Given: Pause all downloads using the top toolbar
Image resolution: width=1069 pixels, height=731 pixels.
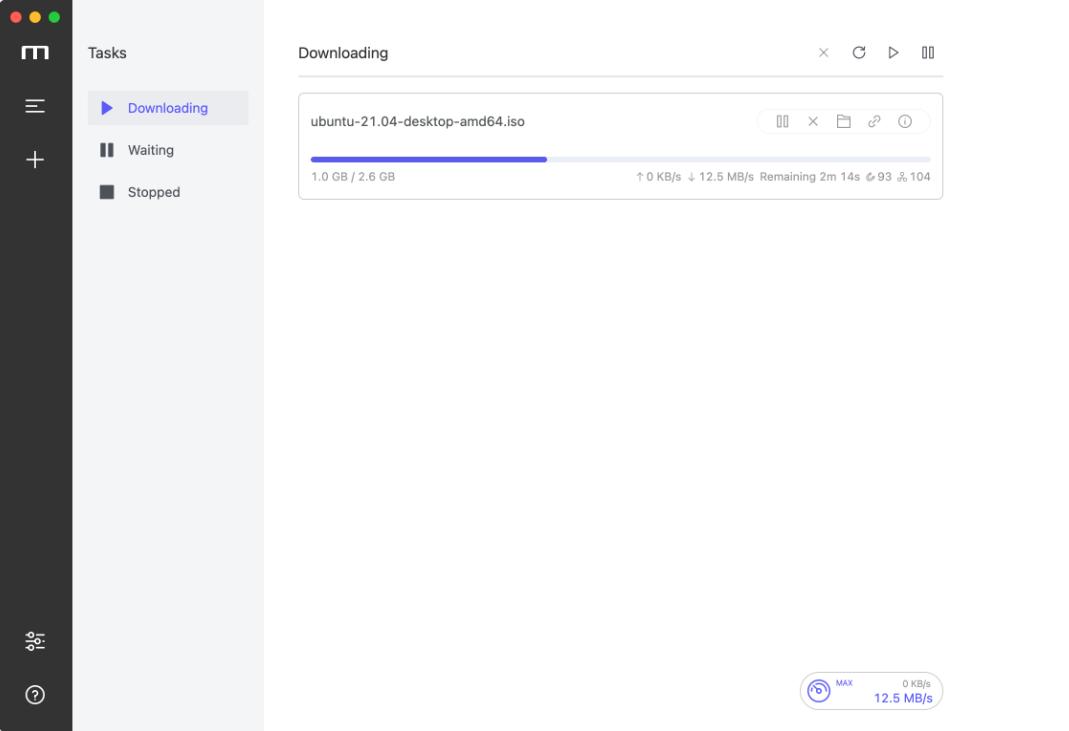Looking at the screenshot, I should [927, 53].
